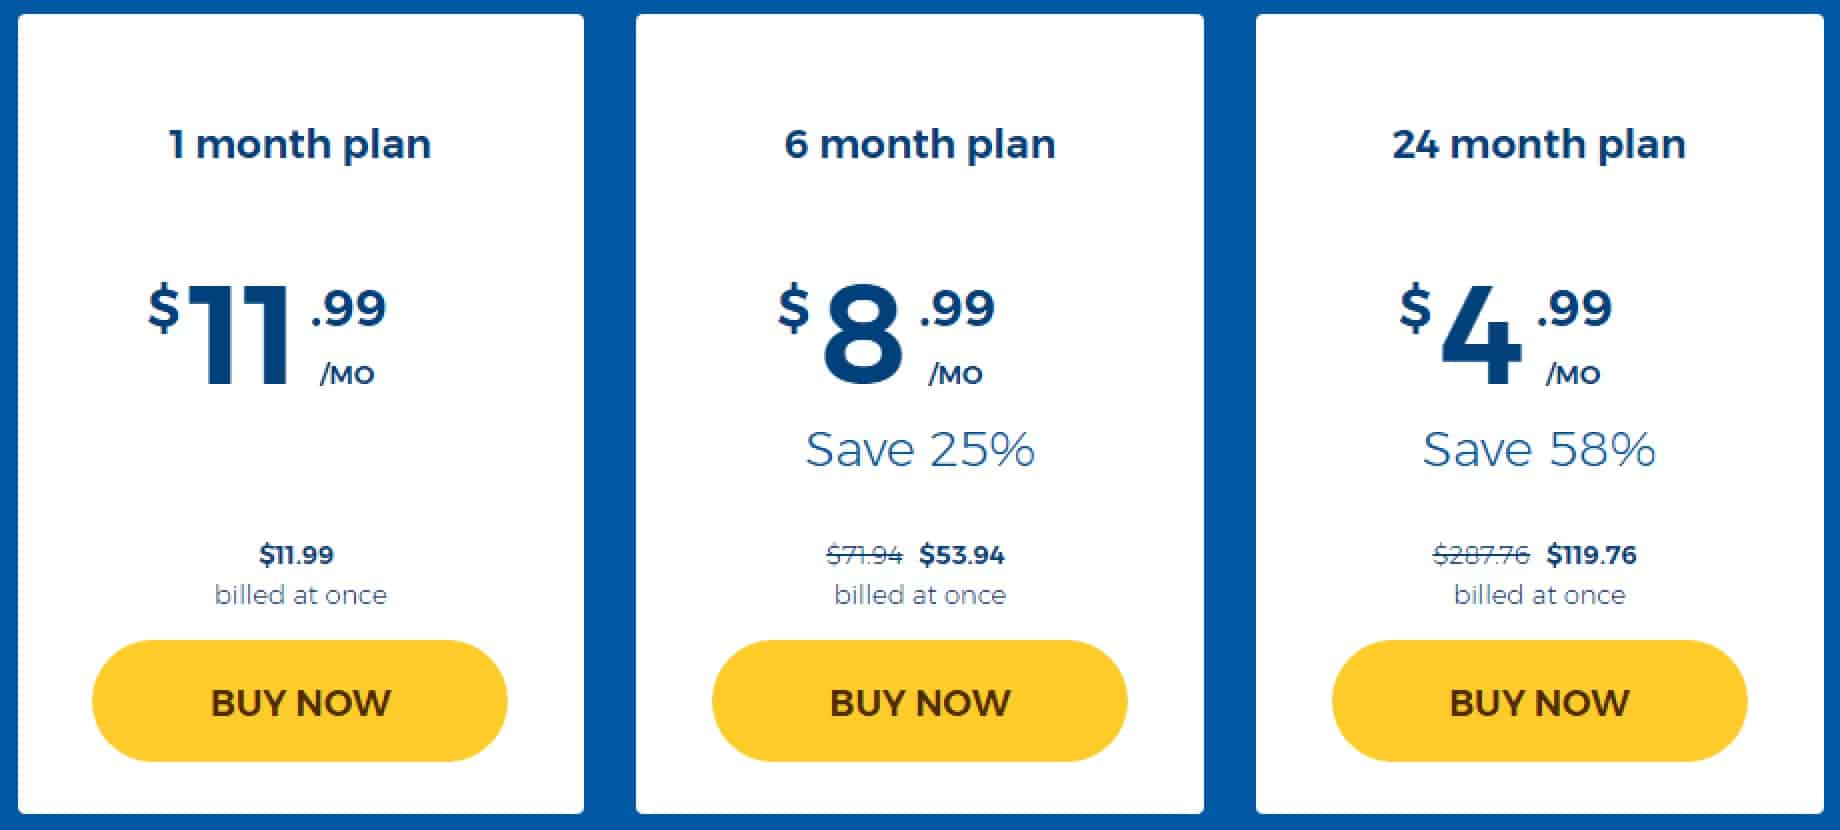Click the Save 58% label
Screen dimensions: 1840x830
tap(1539, 449)
